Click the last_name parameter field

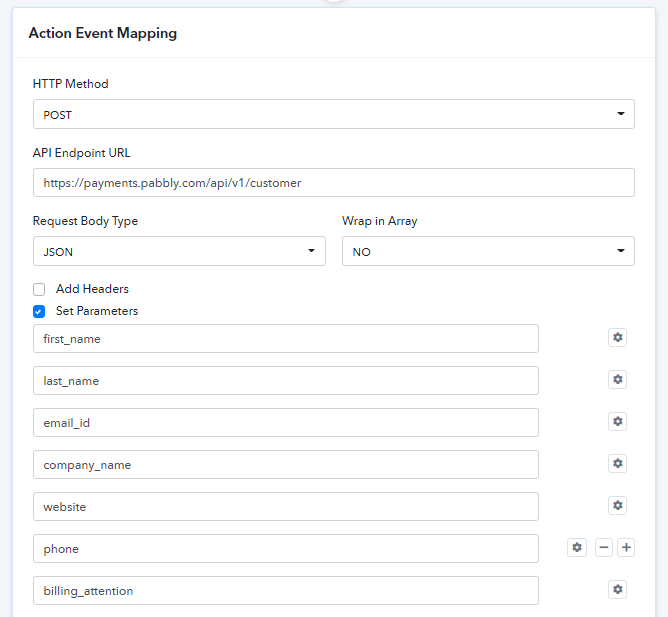point(286,381)
